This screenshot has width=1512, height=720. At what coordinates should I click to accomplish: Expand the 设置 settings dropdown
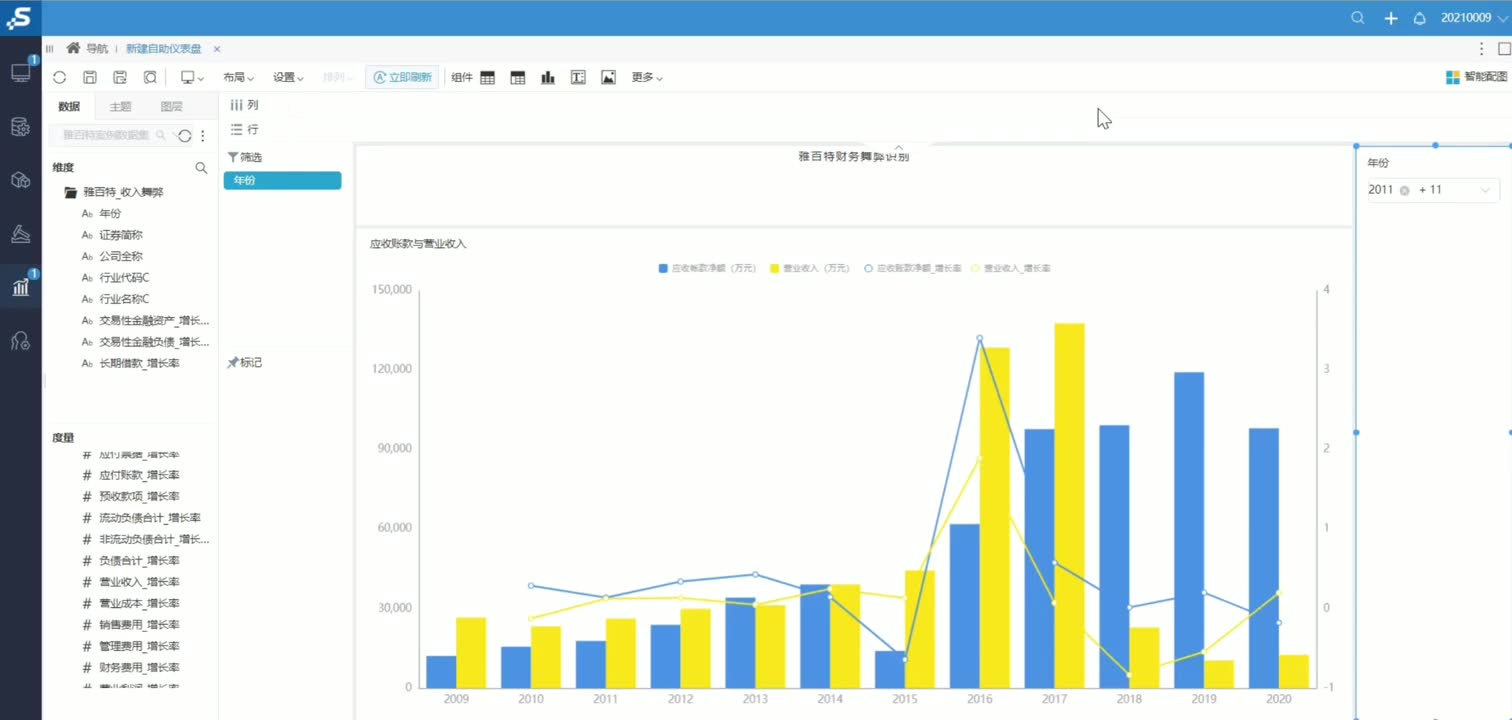point(287,77)
